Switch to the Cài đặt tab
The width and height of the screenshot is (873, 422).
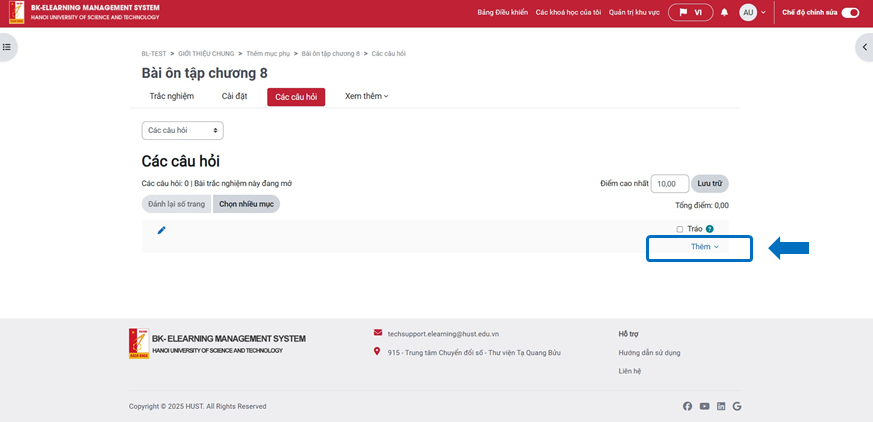(234, 96)
